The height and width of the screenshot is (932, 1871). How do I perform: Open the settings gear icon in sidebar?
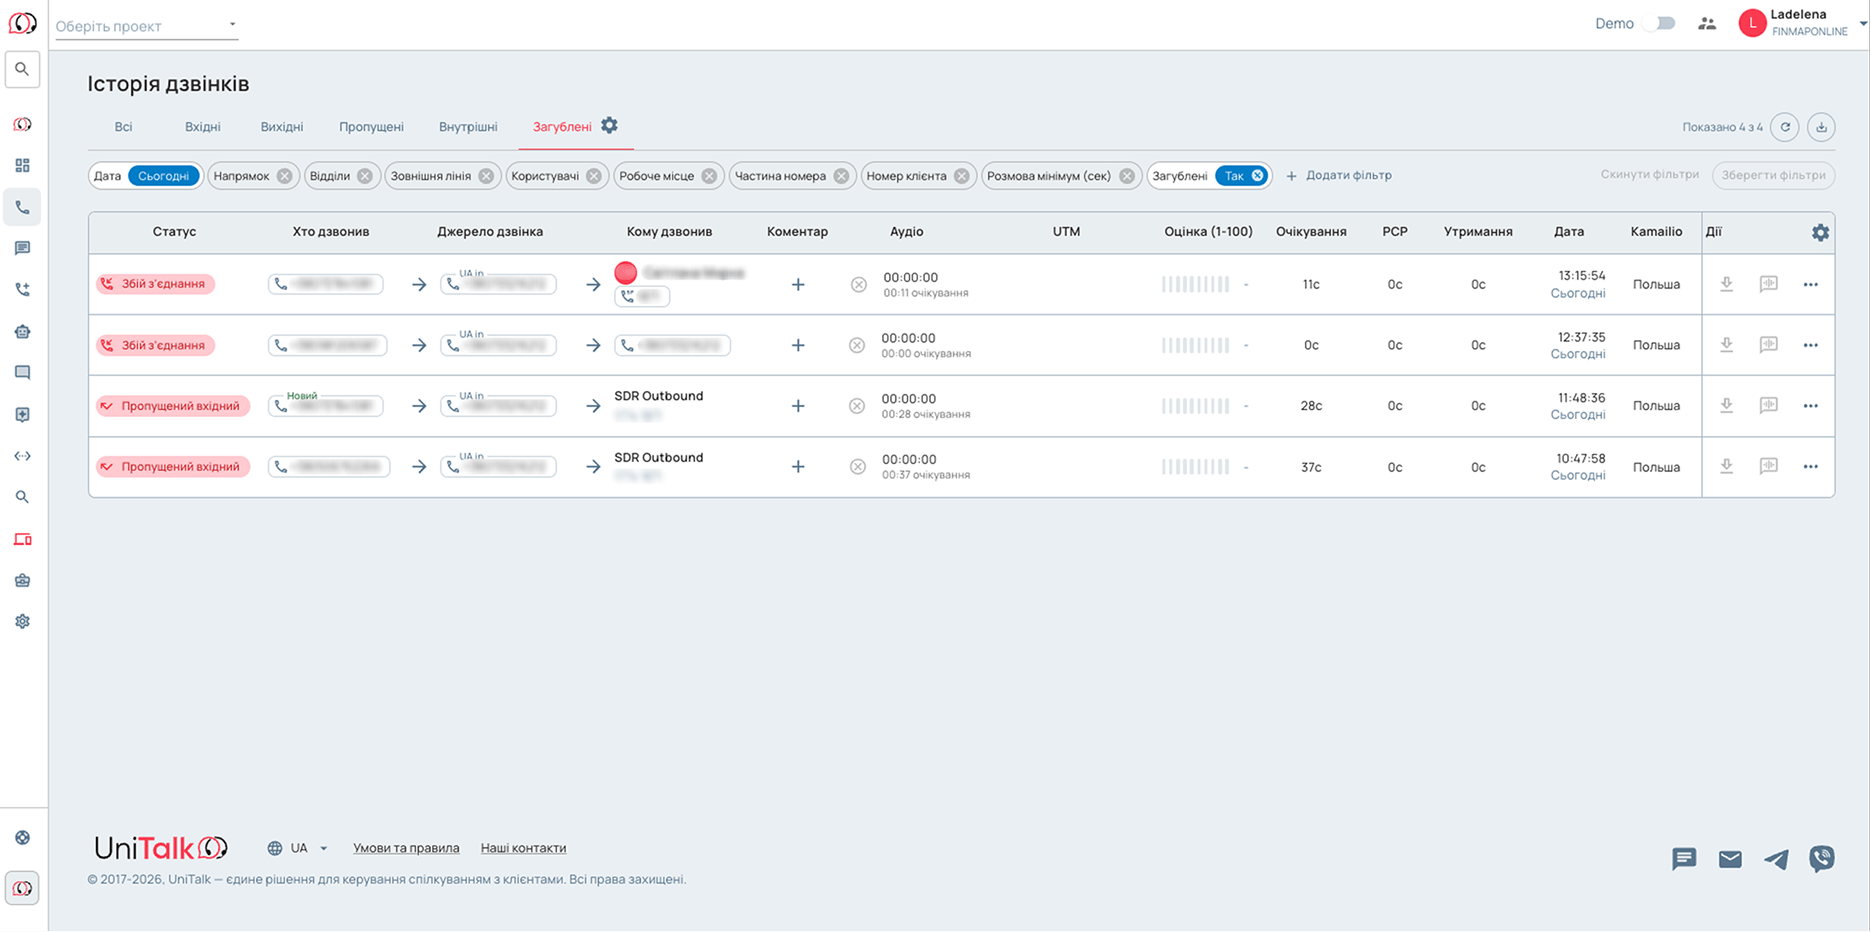coord(22,621)
